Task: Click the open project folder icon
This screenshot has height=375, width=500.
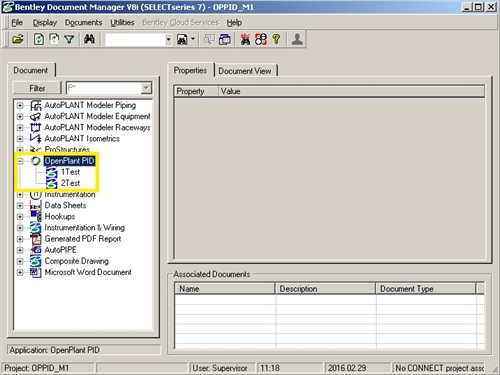Action: 18,39
